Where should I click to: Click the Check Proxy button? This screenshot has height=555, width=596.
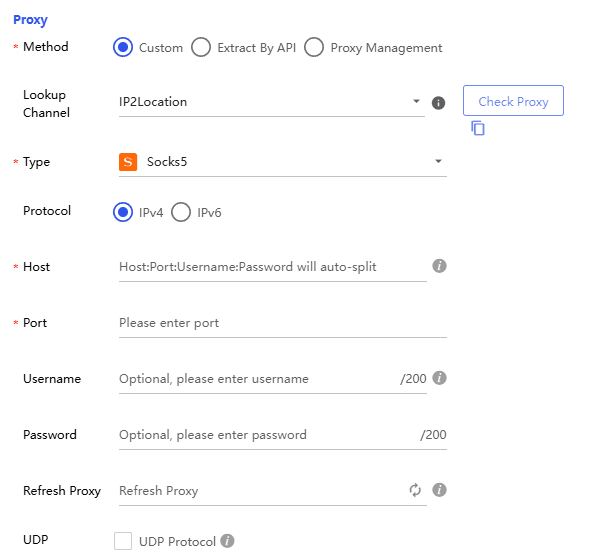pos(513,101)
